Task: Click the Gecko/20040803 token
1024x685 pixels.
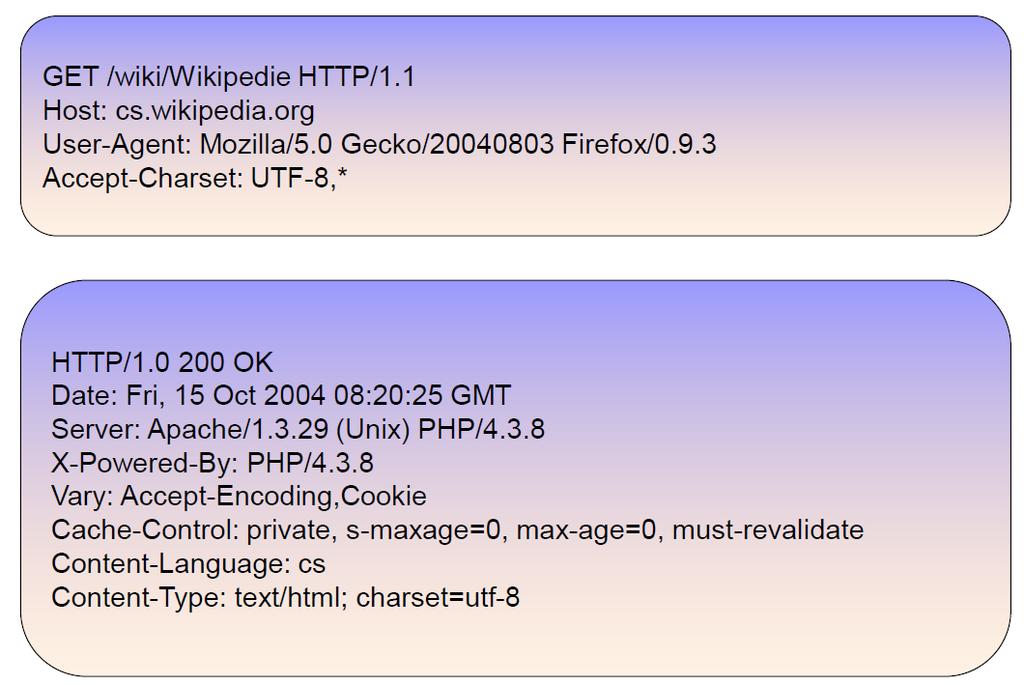Action: pyautogui.click(x=447, y=144)
